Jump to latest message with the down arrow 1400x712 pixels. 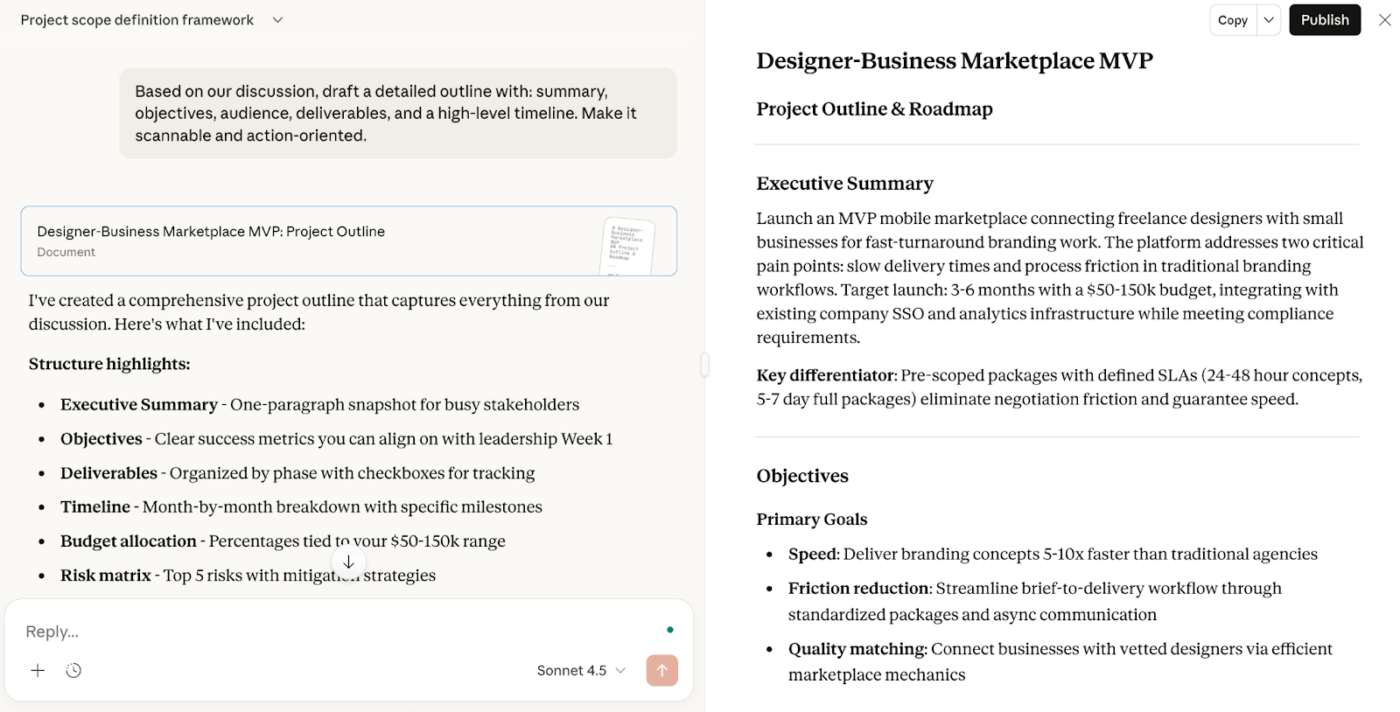[348, 562]
